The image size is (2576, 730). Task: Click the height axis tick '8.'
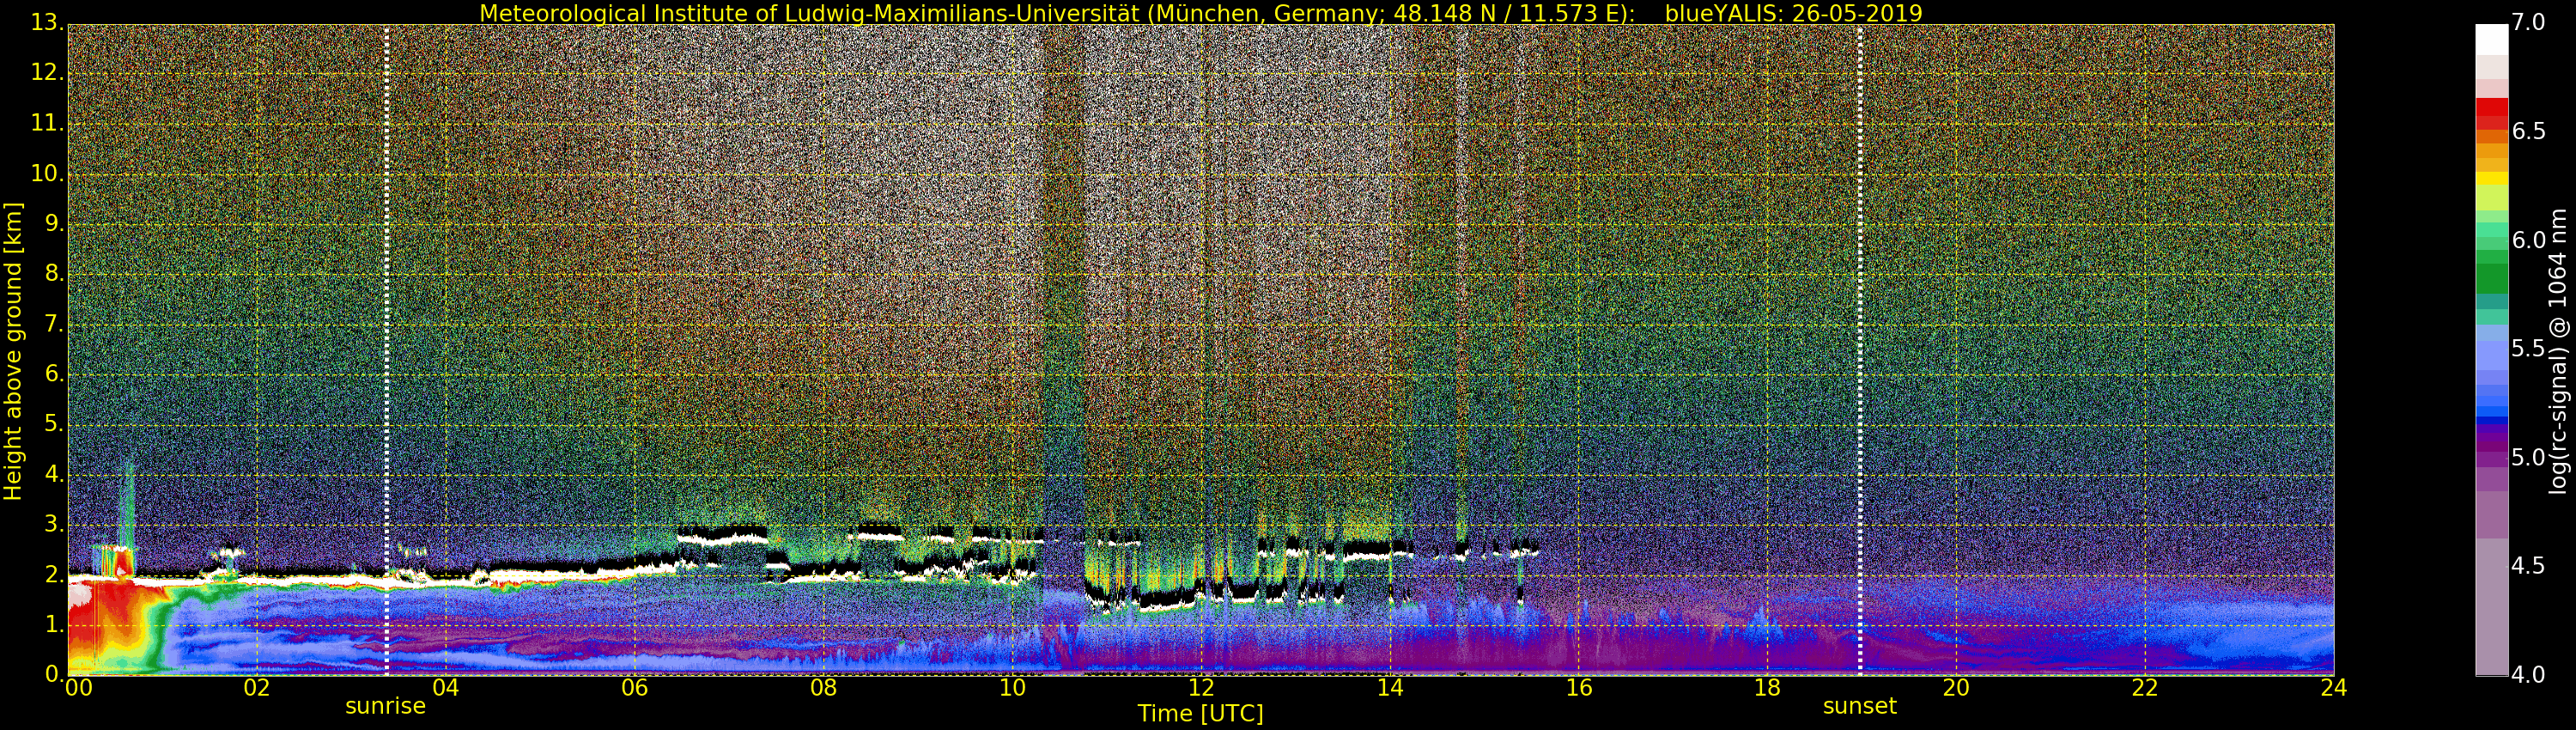pyautogui.click(x=54, y=273)
